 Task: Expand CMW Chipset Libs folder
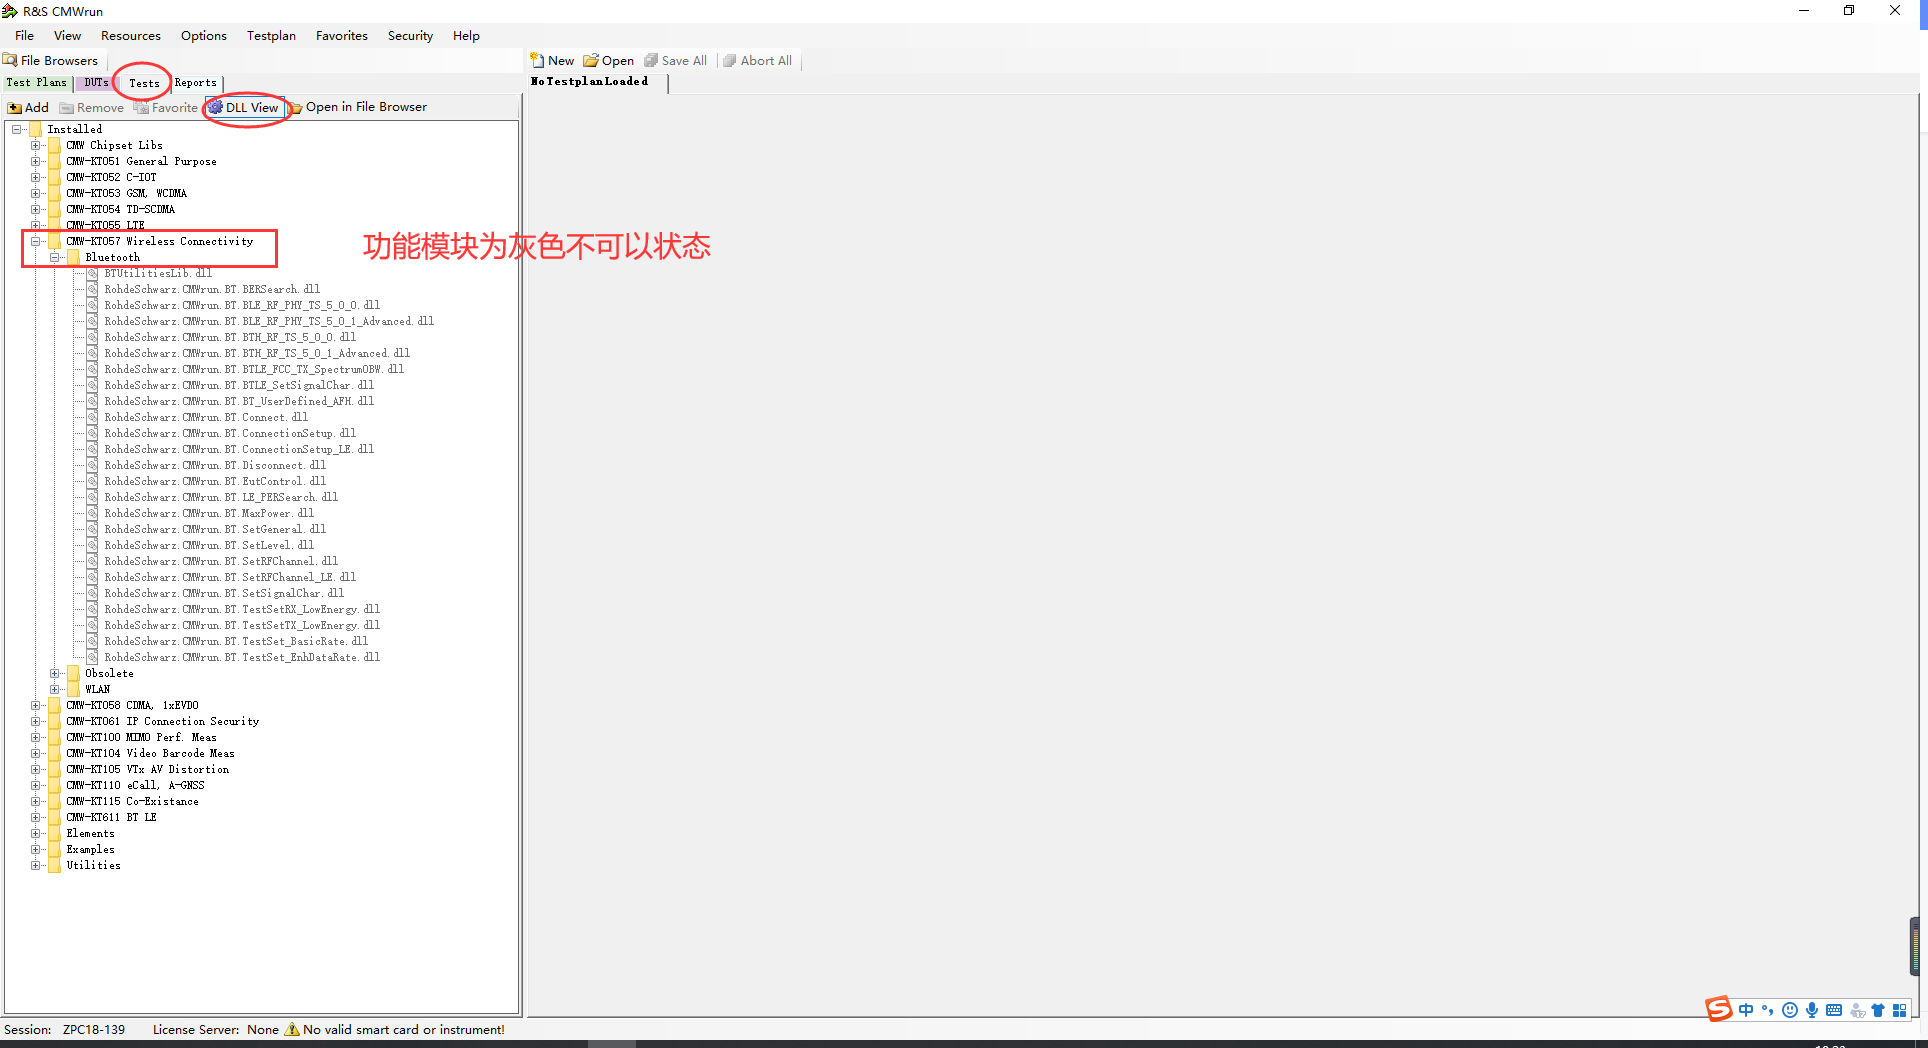(36, 145)
